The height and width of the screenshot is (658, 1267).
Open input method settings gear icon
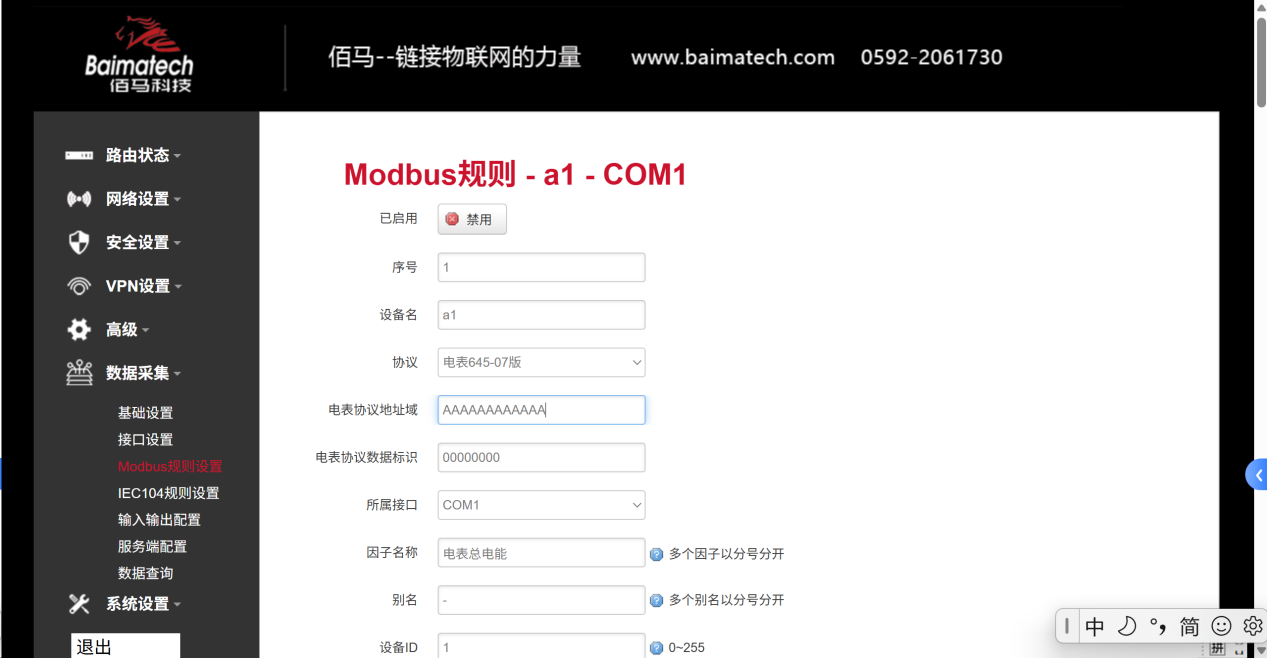coord(1252,625)
